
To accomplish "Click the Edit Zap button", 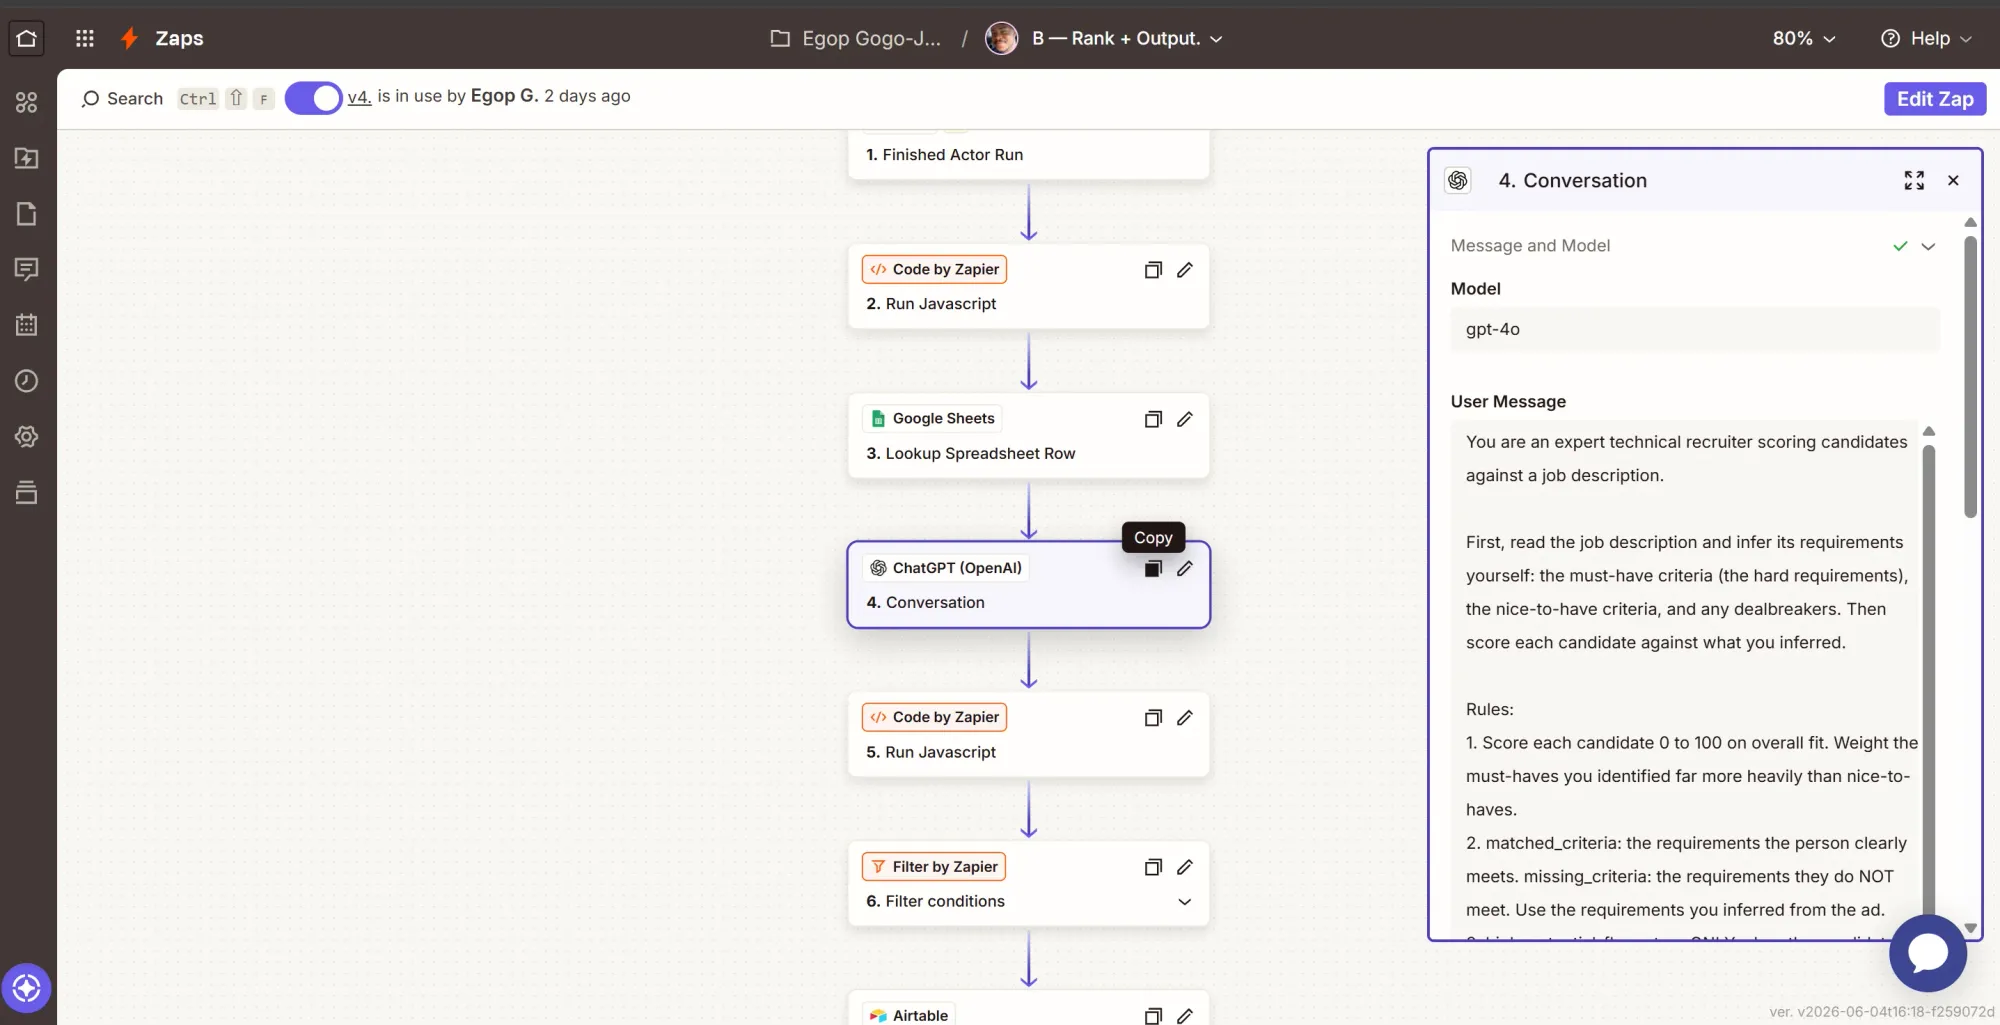I will pyautogui.click(x=1935, y=98).
